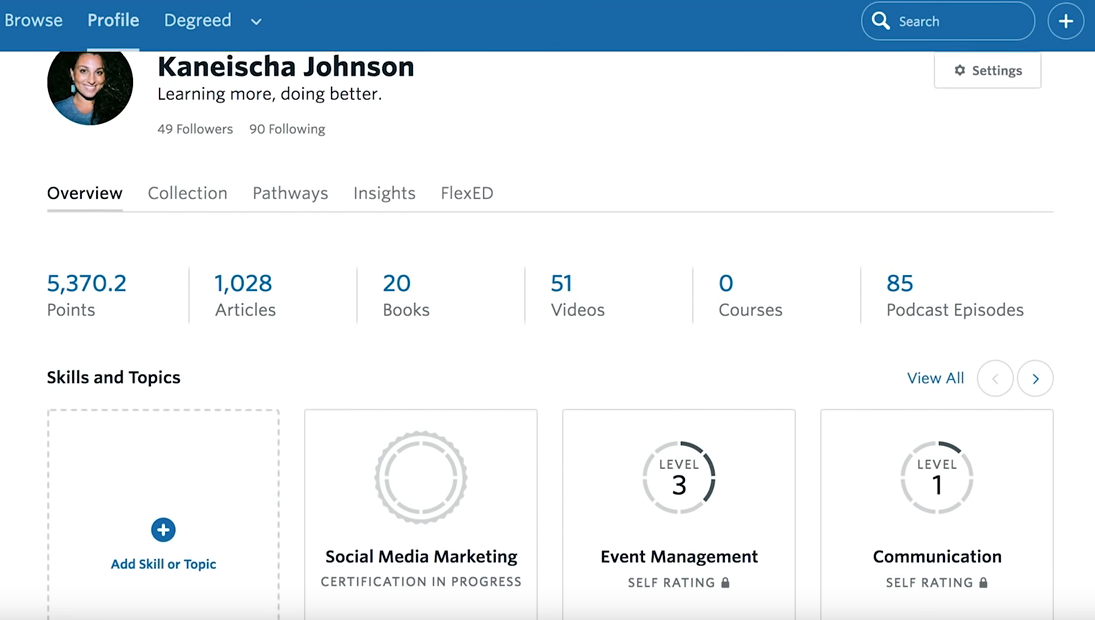Open the Pathways tab
Viewport: 1095px width, 620px height.
click(x=290, y=193)
